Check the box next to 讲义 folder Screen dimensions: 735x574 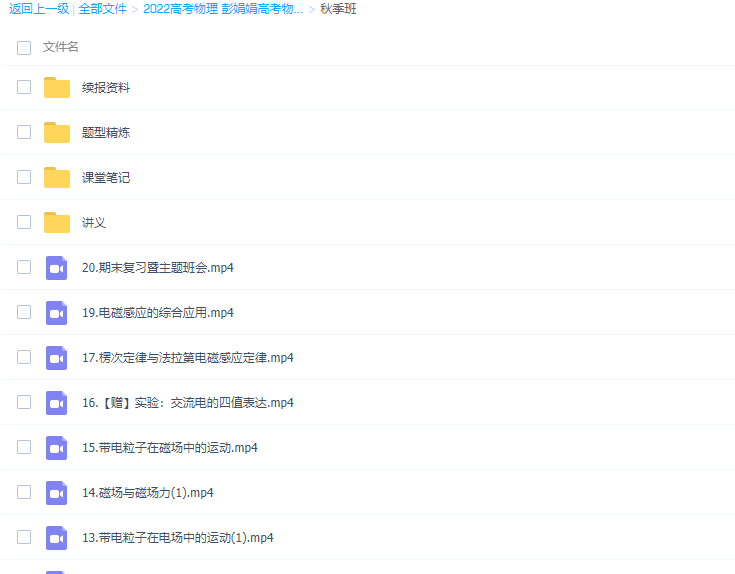(24, 223)
